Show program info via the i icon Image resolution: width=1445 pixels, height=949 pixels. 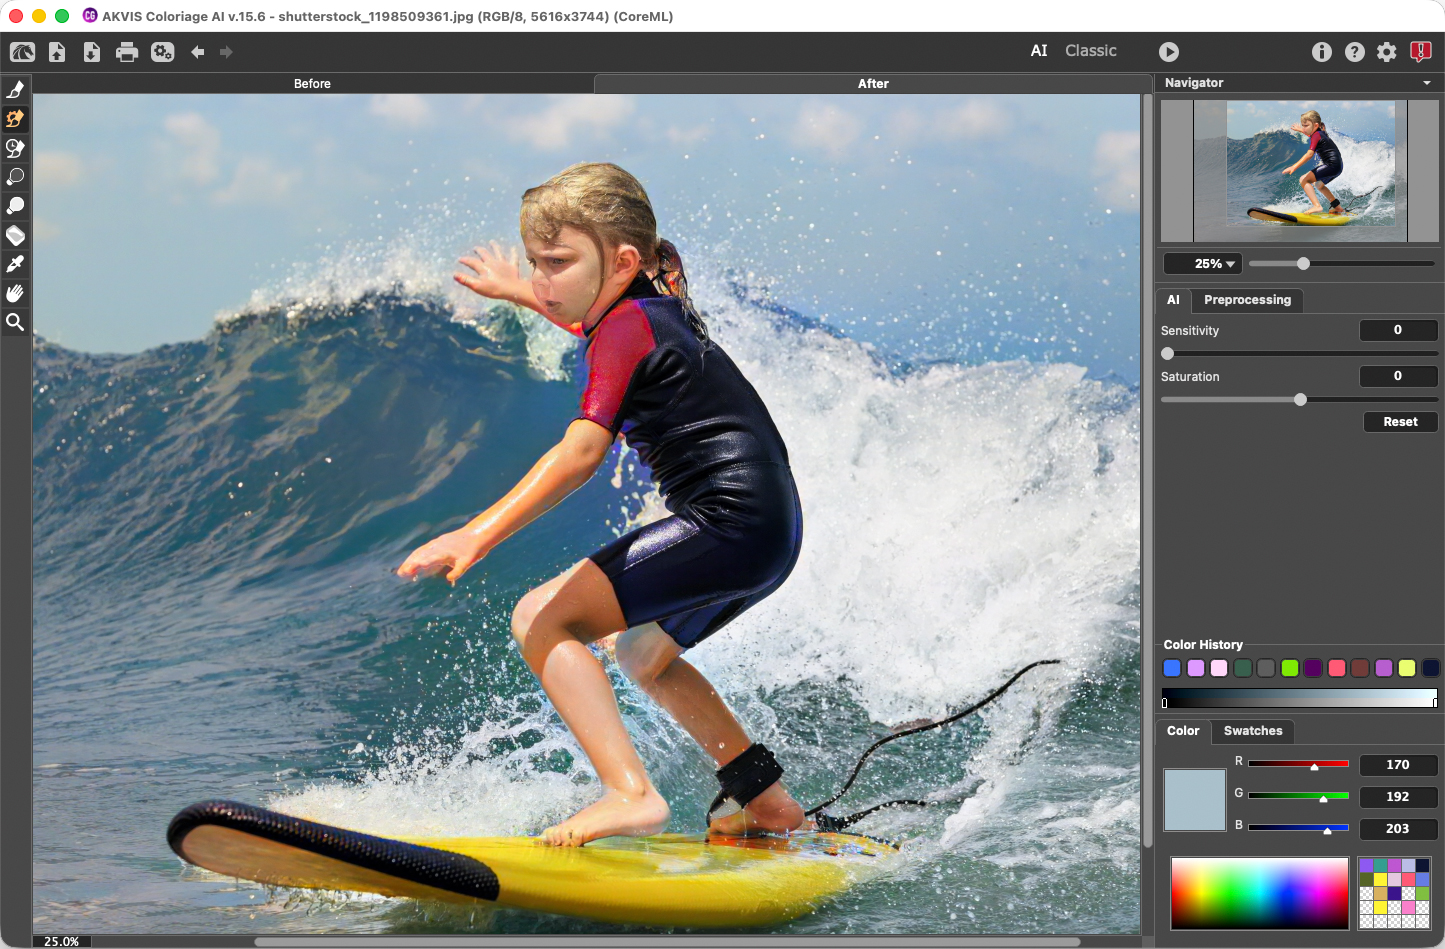1322,52
